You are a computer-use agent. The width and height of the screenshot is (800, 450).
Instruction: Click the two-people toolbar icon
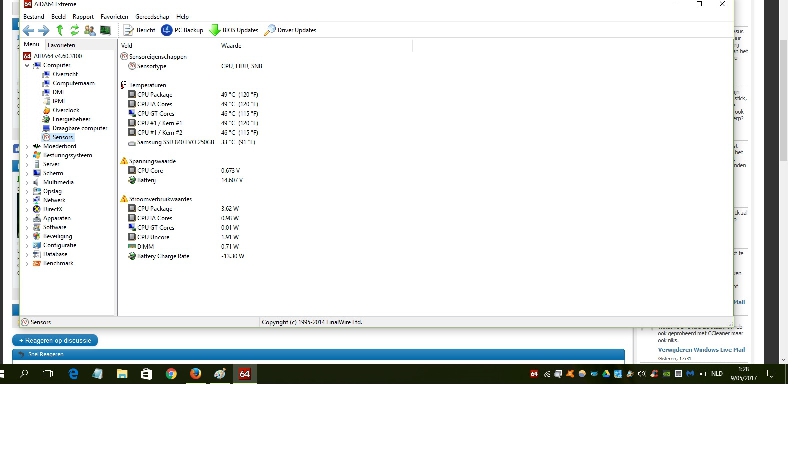(90, 30)
